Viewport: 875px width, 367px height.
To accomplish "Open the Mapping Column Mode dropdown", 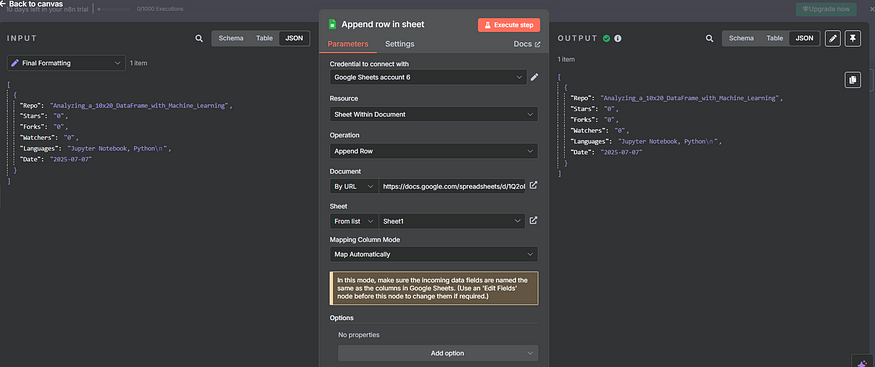I will click(x=434, y=254).
